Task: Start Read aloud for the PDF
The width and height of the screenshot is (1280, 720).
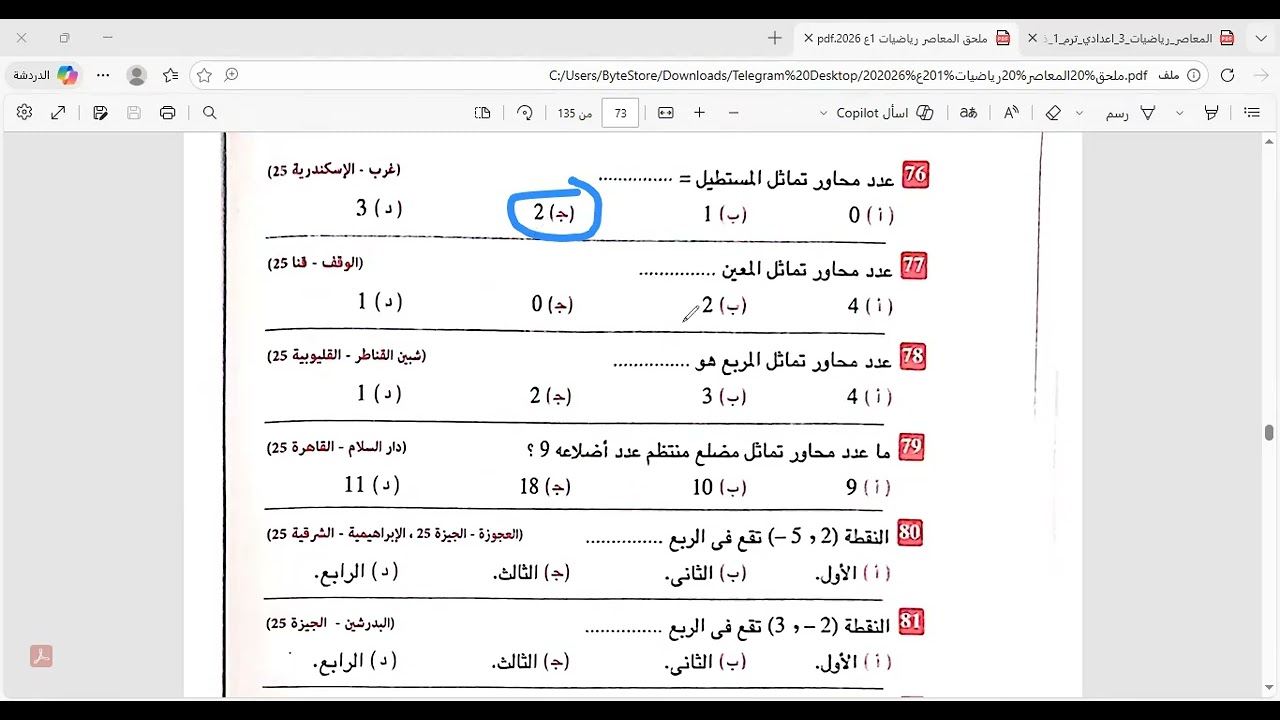Action: (x=1011, y=113)
